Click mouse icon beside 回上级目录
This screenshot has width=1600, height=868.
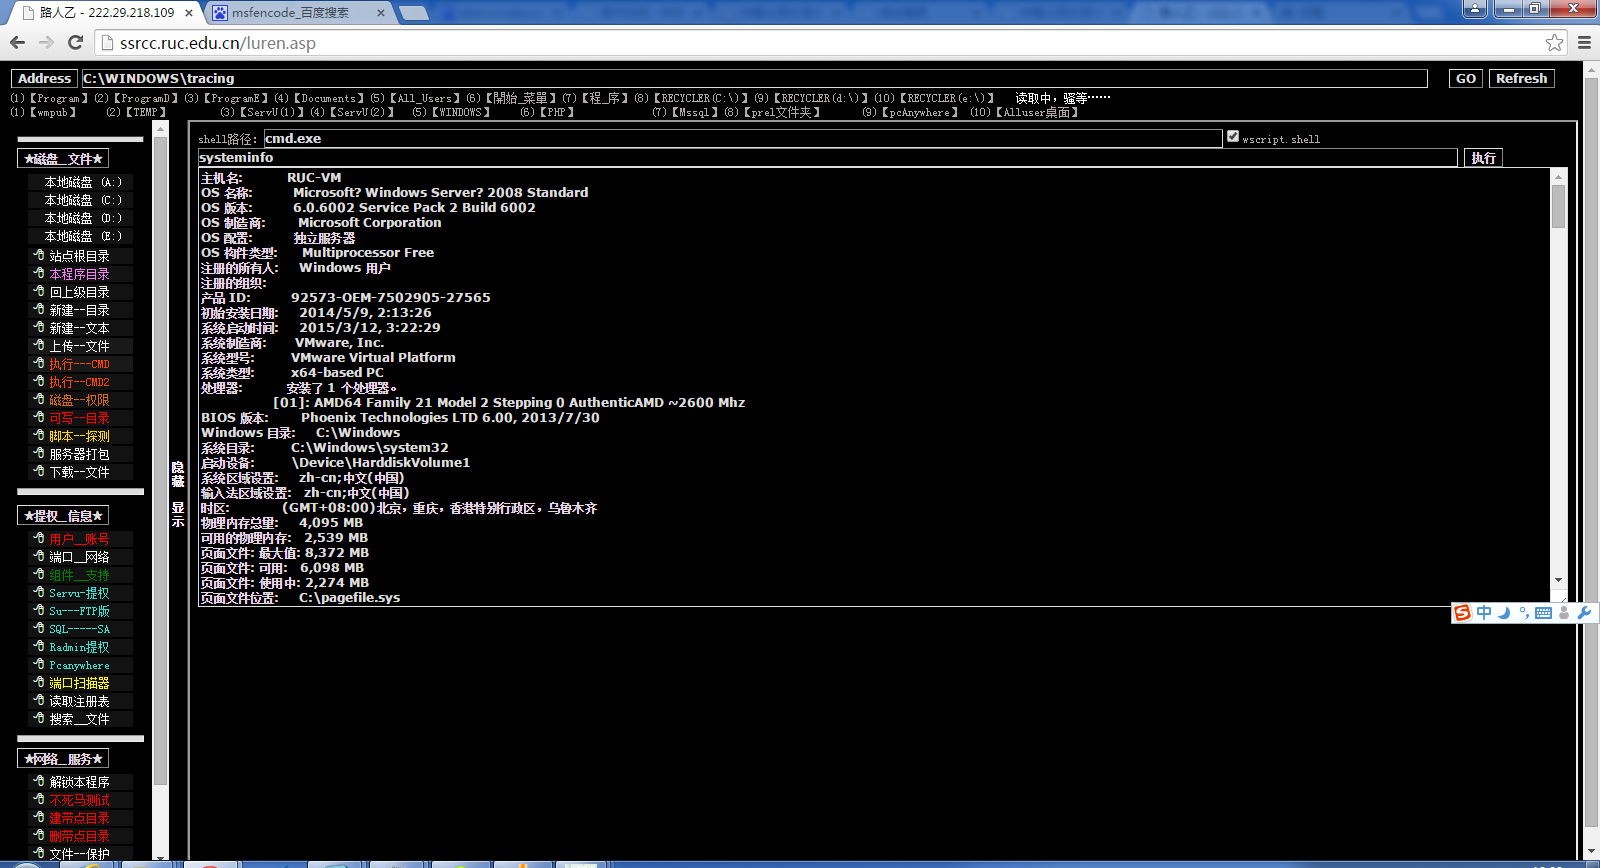click(39, 292)
